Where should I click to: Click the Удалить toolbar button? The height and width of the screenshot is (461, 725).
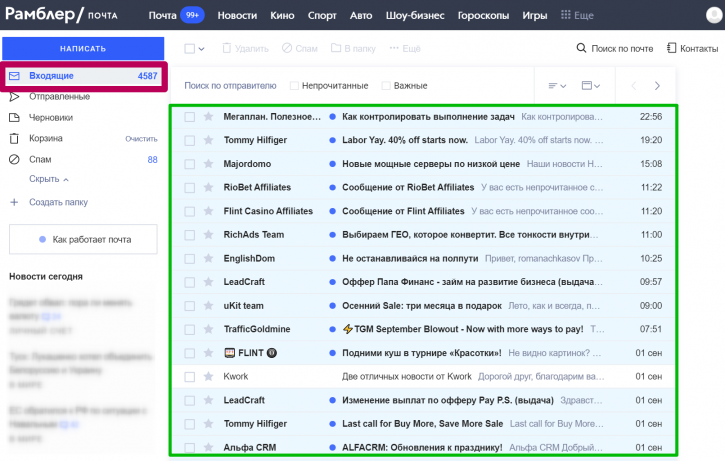tap(246, 48)
